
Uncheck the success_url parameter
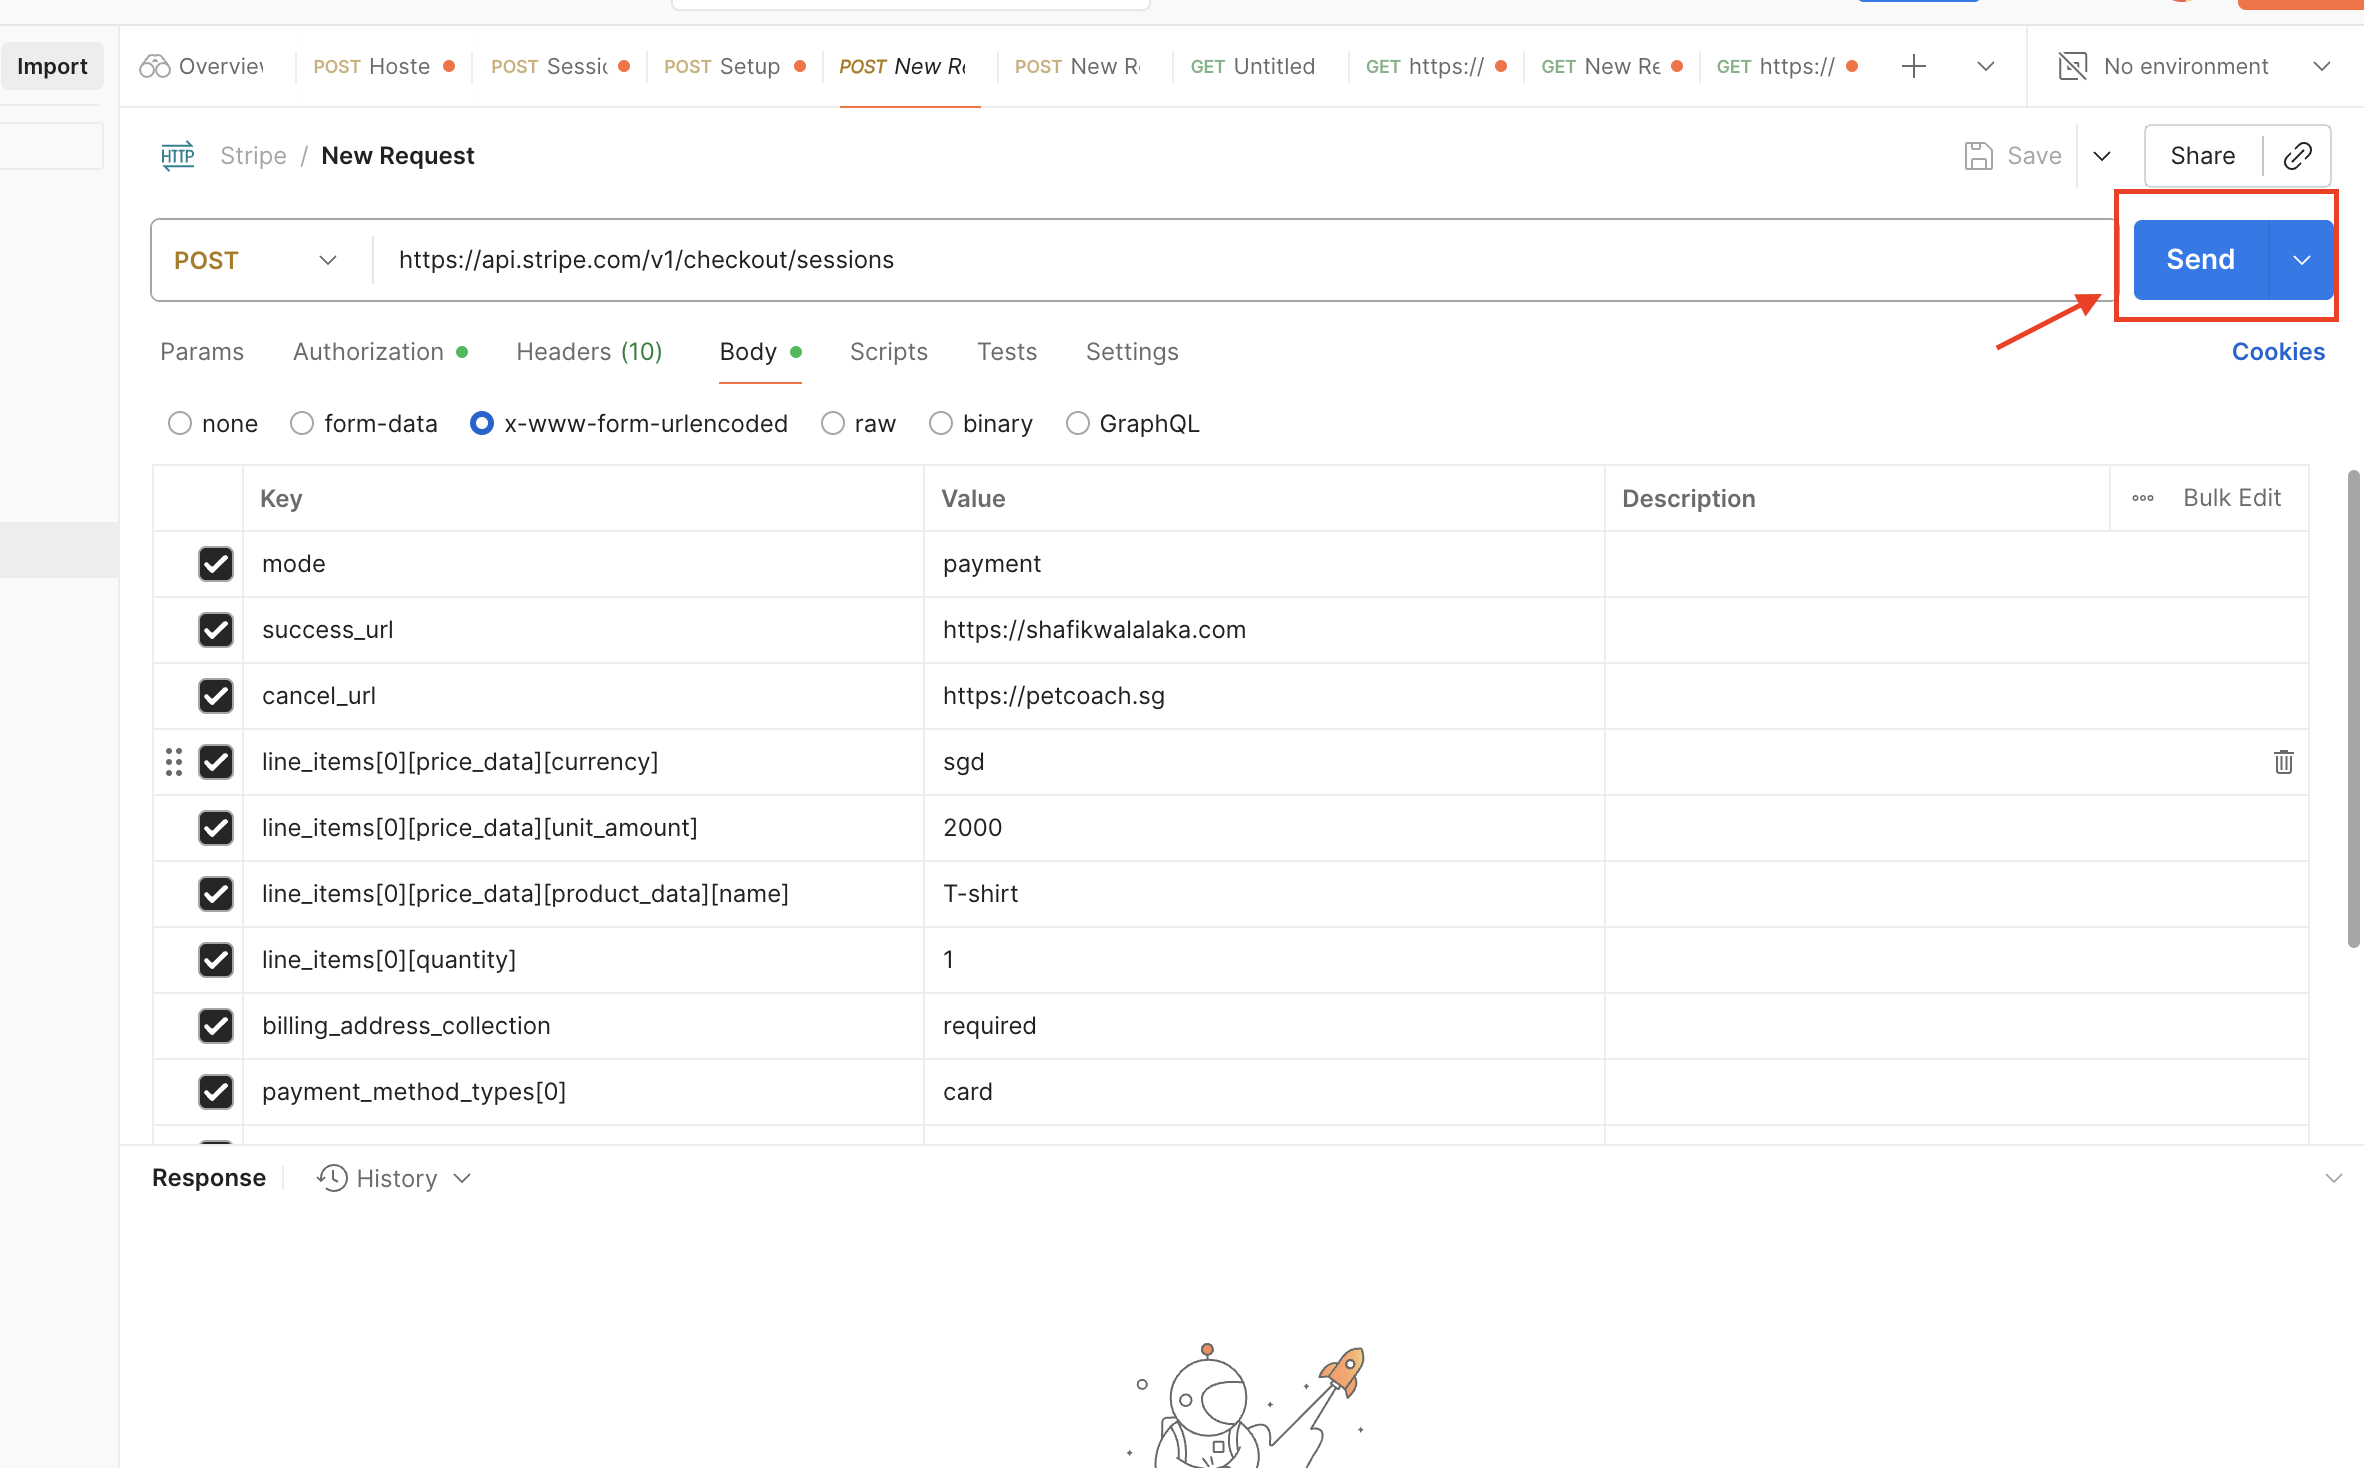[x=215, y=630]
